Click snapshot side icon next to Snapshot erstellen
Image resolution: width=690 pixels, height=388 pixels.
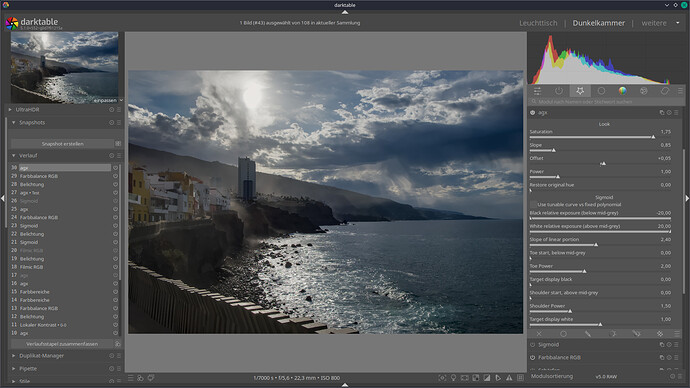[118, 144]
